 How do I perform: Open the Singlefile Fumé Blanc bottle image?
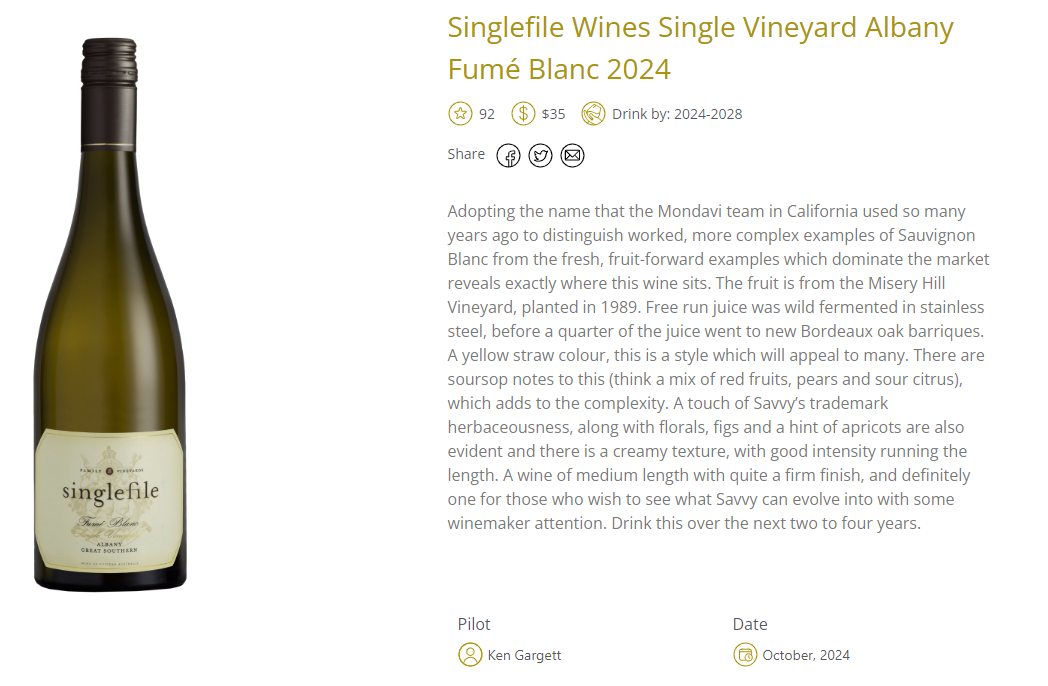click(x=110, y=315)
